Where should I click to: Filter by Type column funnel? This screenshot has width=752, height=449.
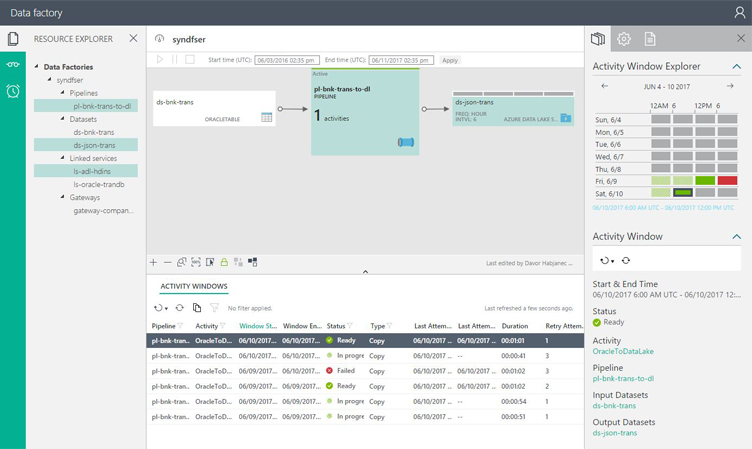[x=389, y=326]
